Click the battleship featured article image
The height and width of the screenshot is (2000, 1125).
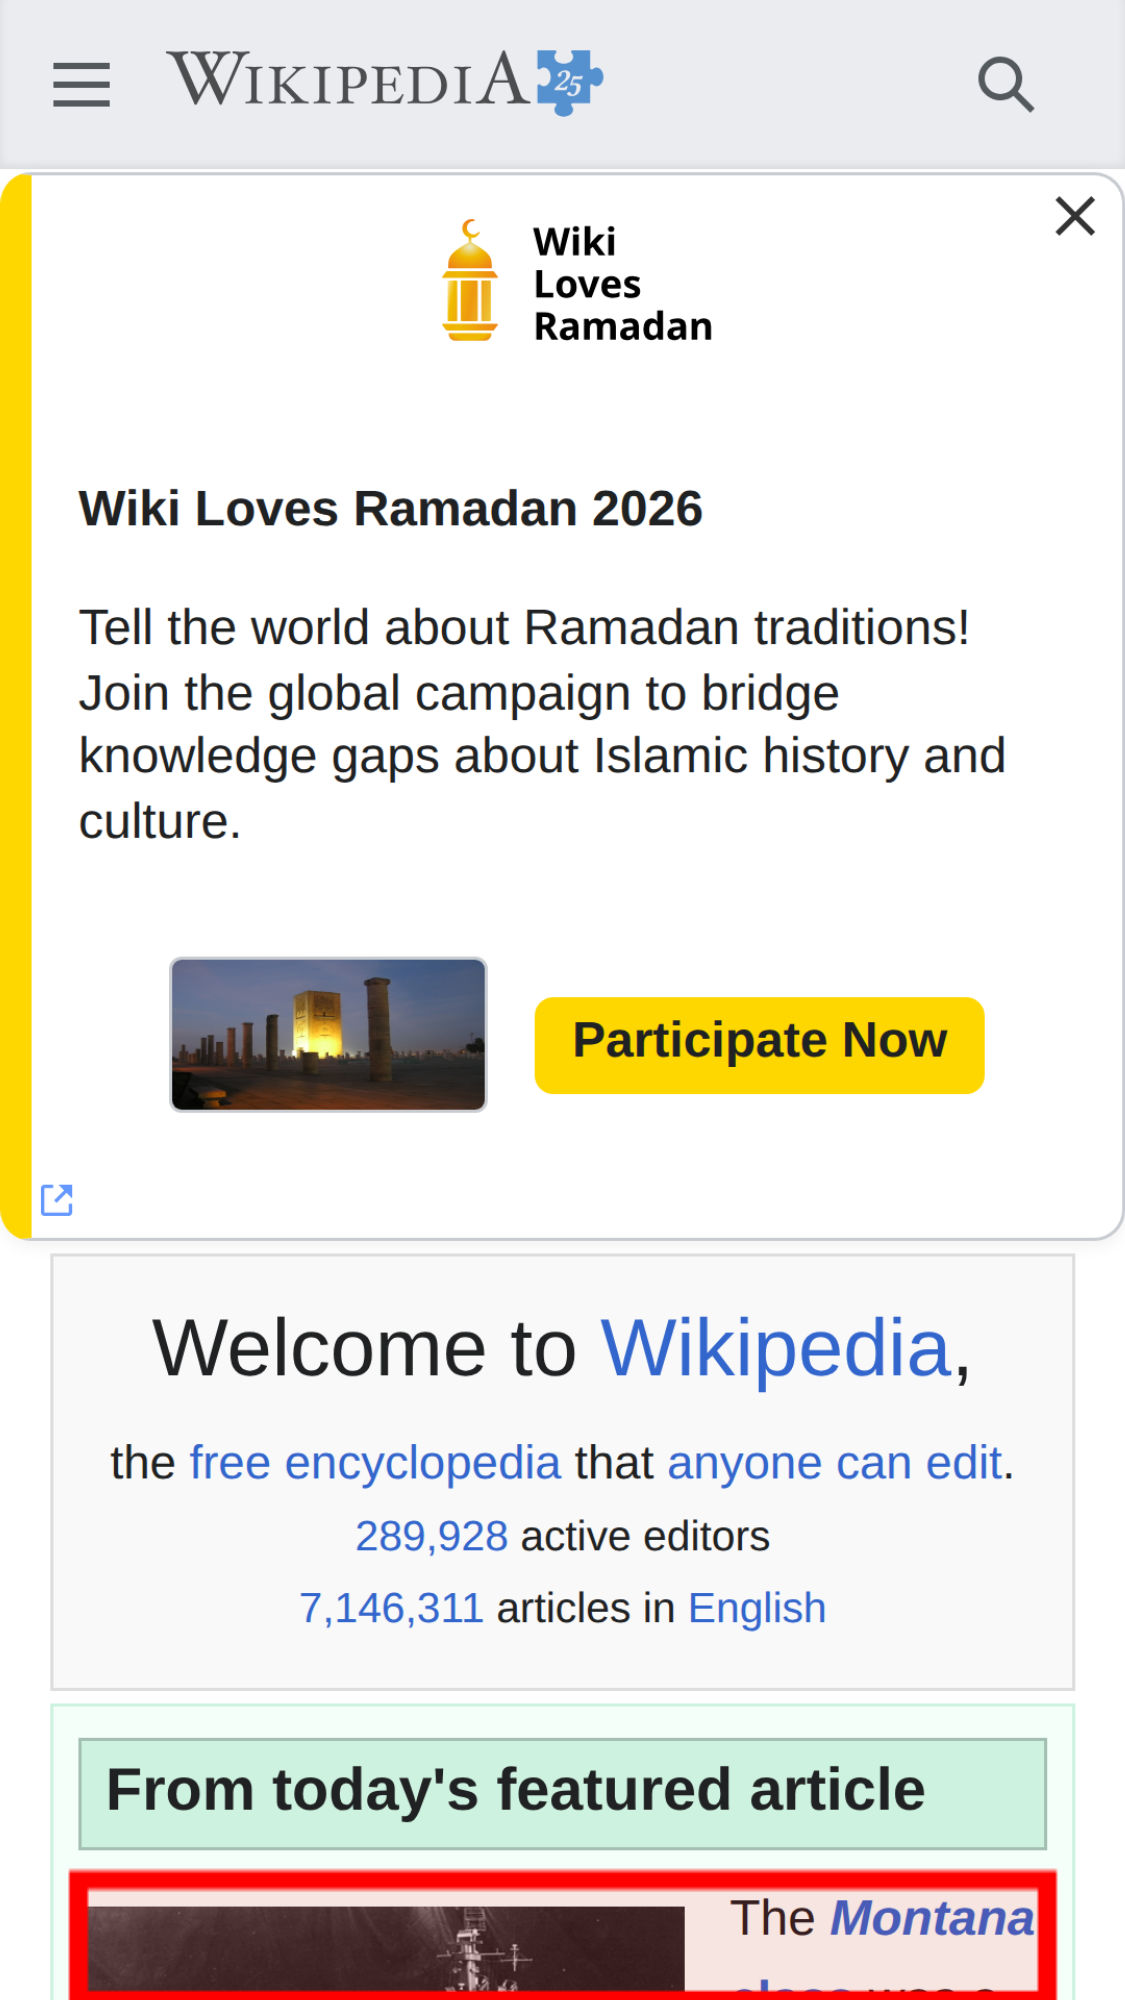tap(386, 1948)
